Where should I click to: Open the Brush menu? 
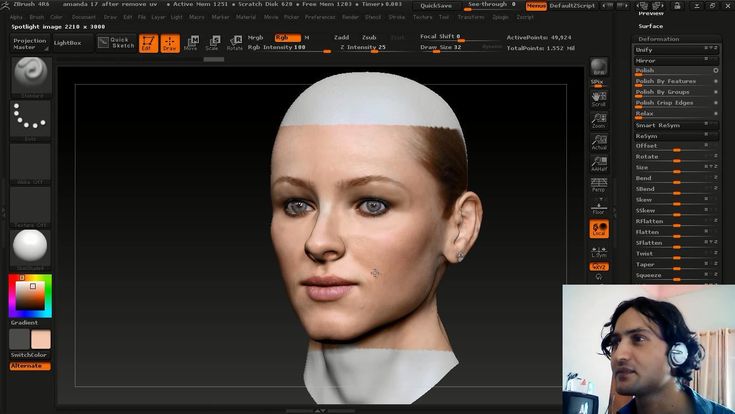[37, 17]
